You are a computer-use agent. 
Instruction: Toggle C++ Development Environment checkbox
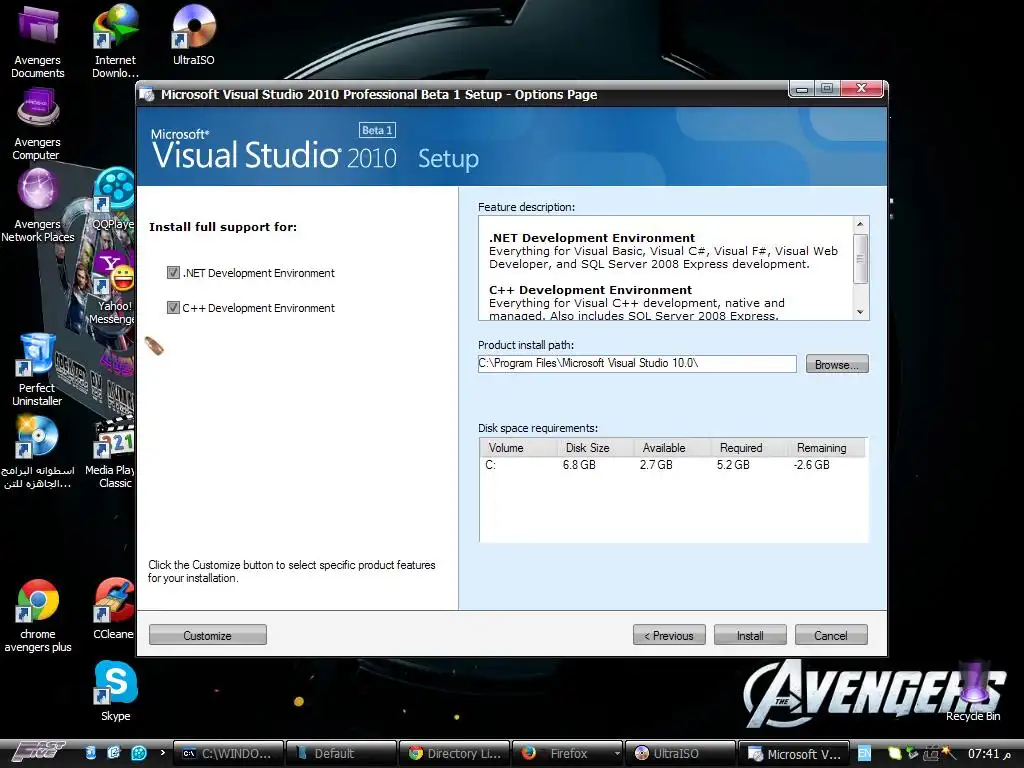173,308
